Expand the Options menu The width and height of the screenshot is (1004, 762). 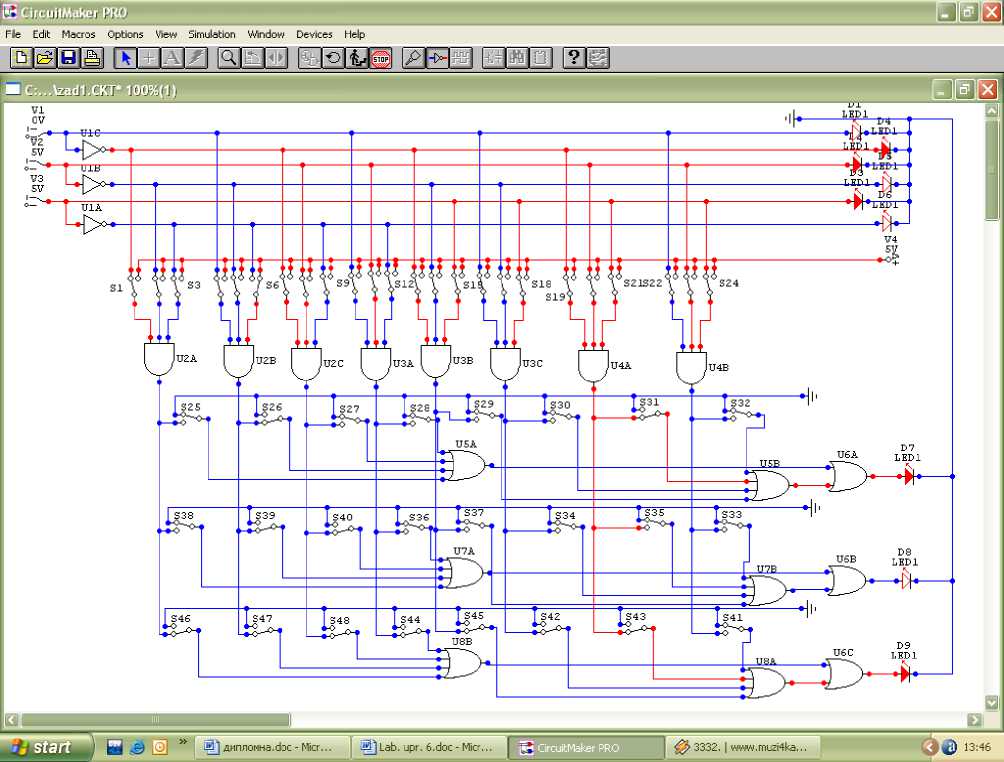[x=126, y=34]
